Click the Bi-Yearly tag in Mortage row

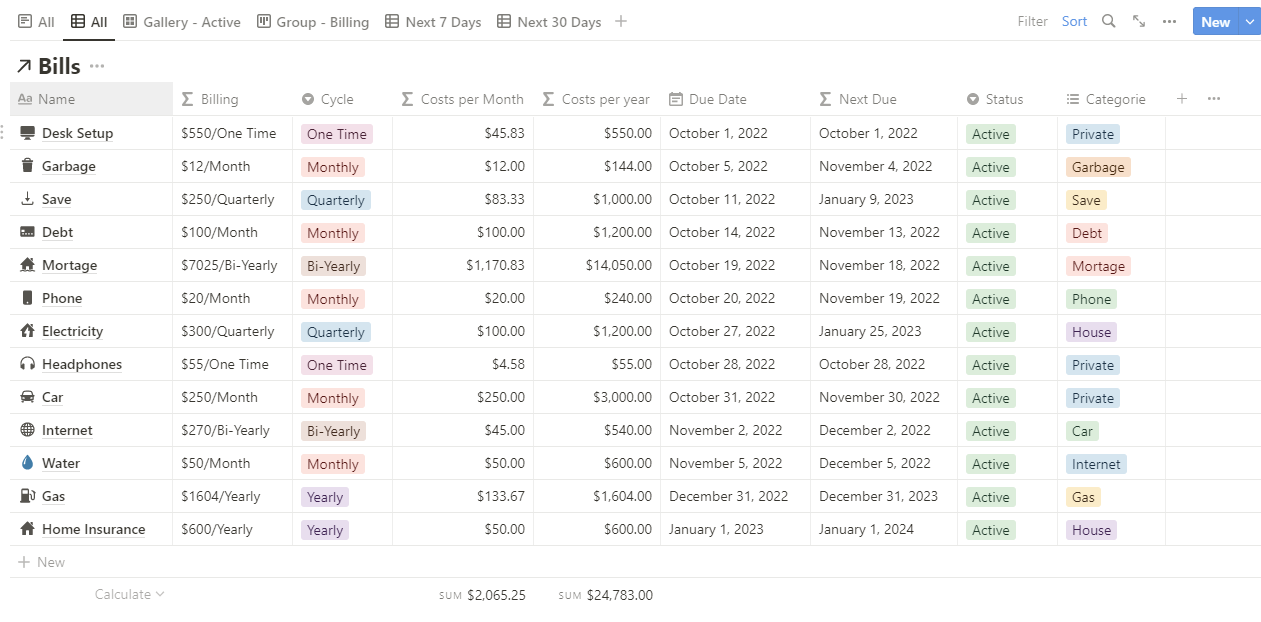pyautogui.click(x=333, y=266)
